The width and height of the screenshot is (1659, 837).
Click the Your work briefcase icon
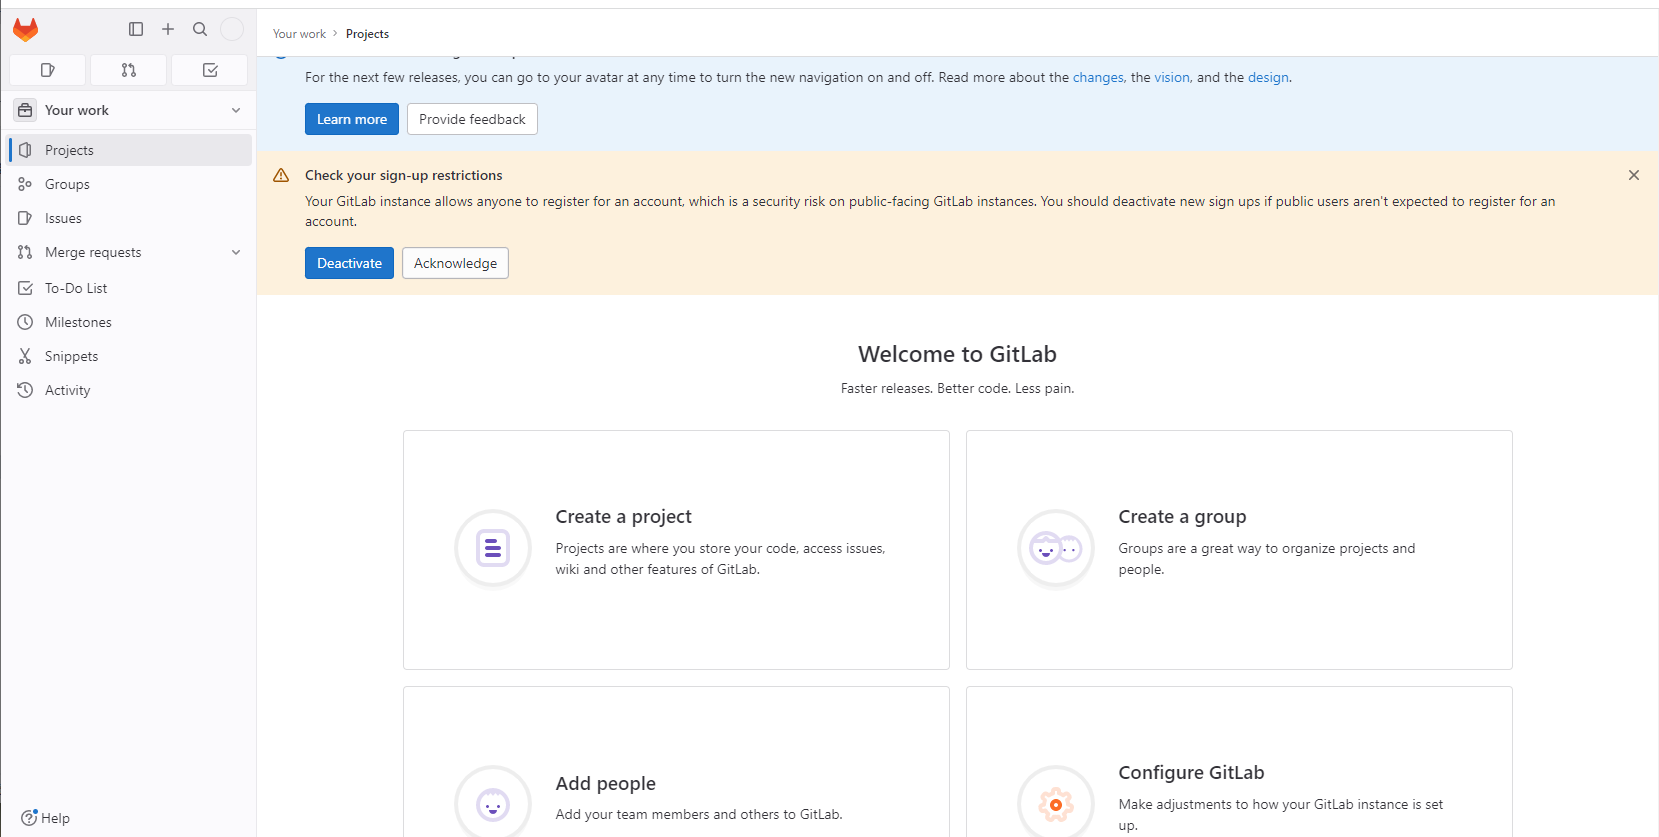click(25, 110)
